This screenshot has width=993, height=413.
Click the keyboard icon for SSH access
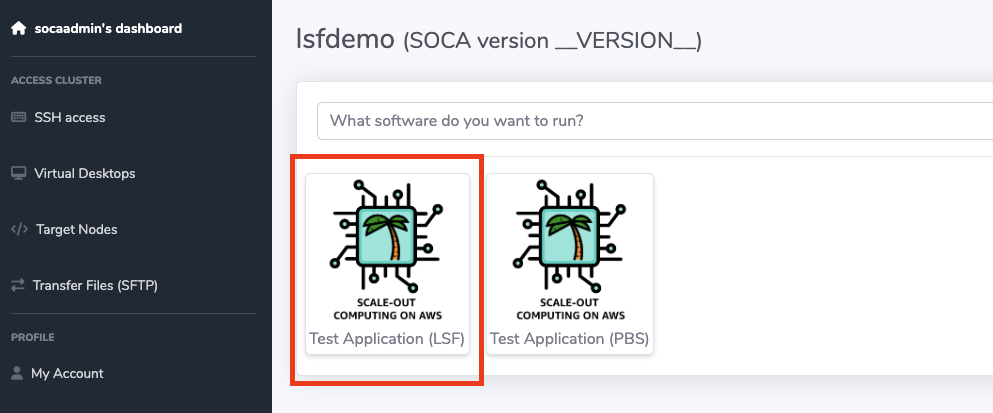(18, 118)
